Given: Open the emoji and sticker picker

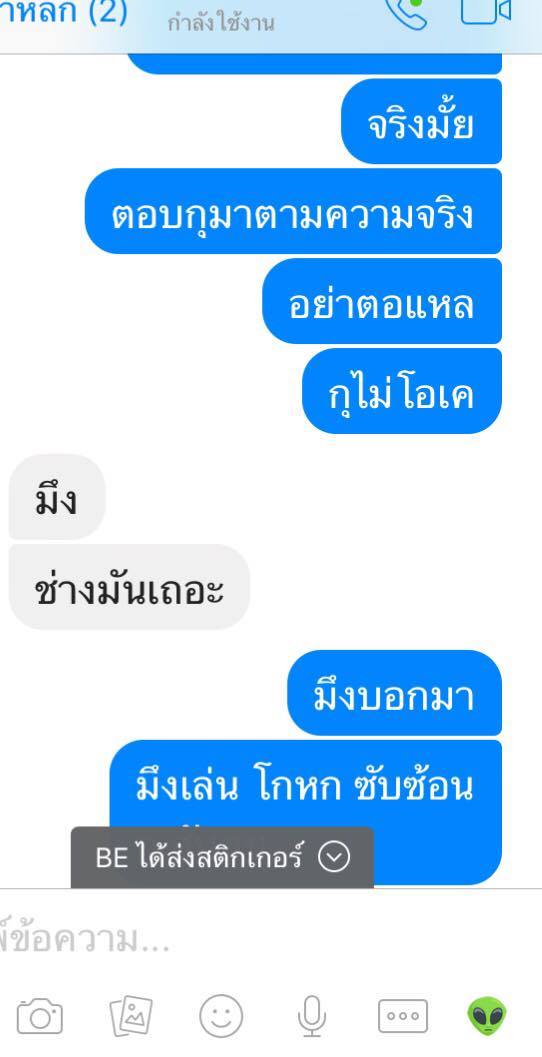Looking at the screenshot, I should coord(220,1016).
